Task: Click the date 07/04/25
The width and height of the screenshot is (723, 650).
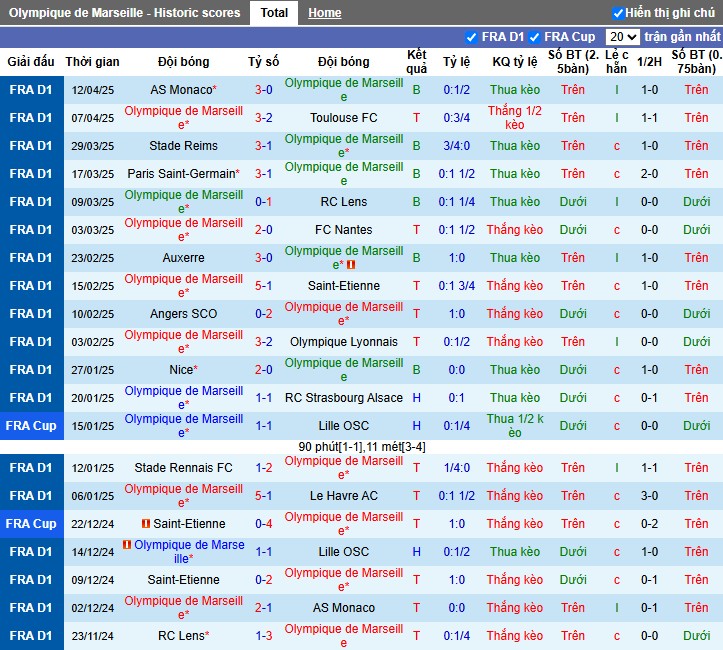Action: coord(93,118)
